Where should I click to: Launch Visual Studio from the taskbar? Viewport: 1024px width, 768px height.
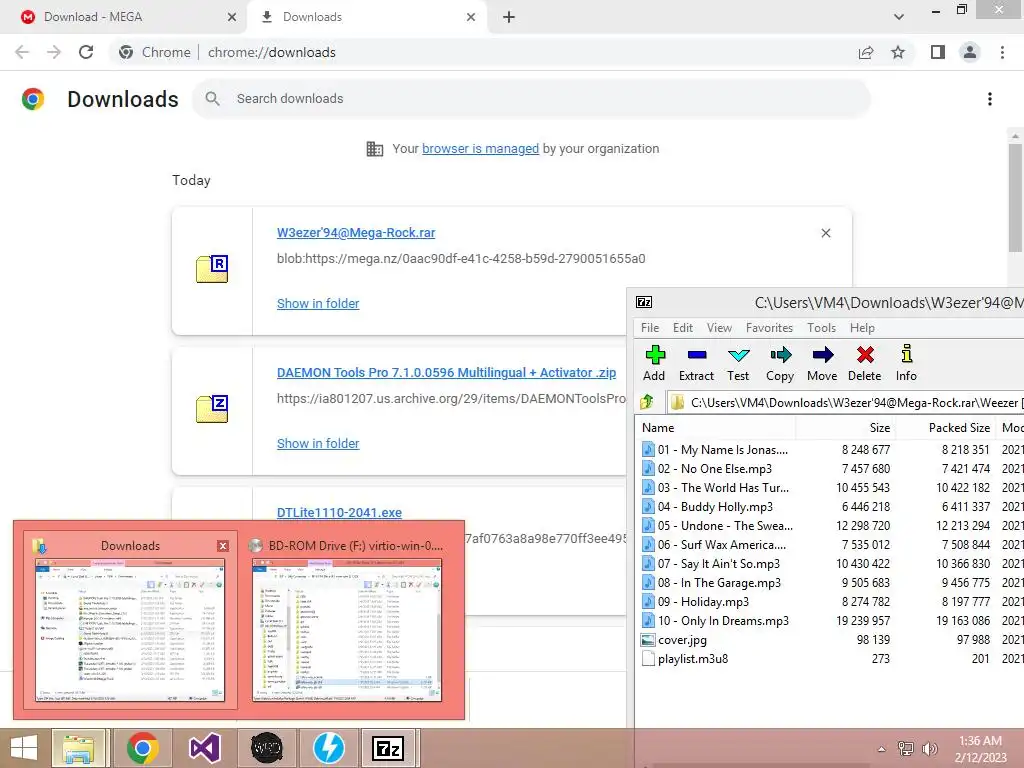204,748
